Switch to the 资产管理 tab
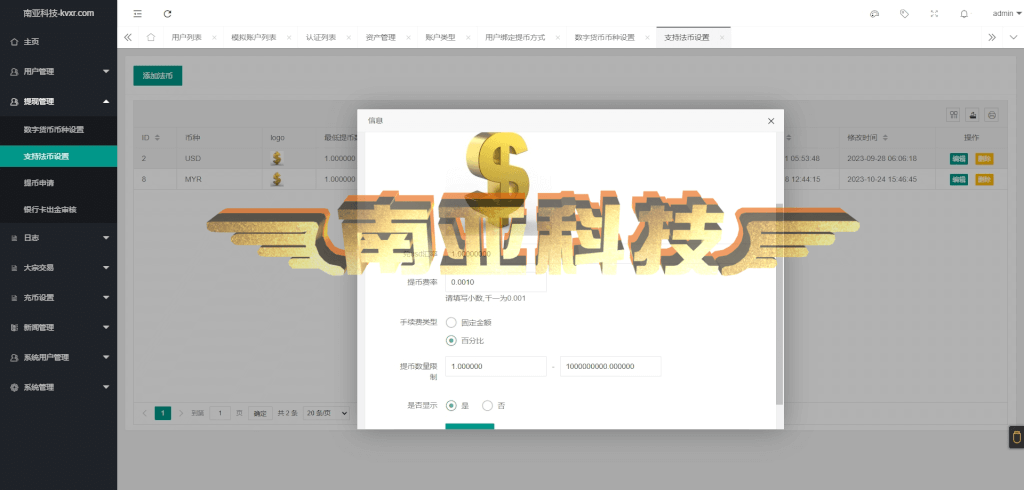This screenshot has height=490, width=1024. (x=381, y=38)
